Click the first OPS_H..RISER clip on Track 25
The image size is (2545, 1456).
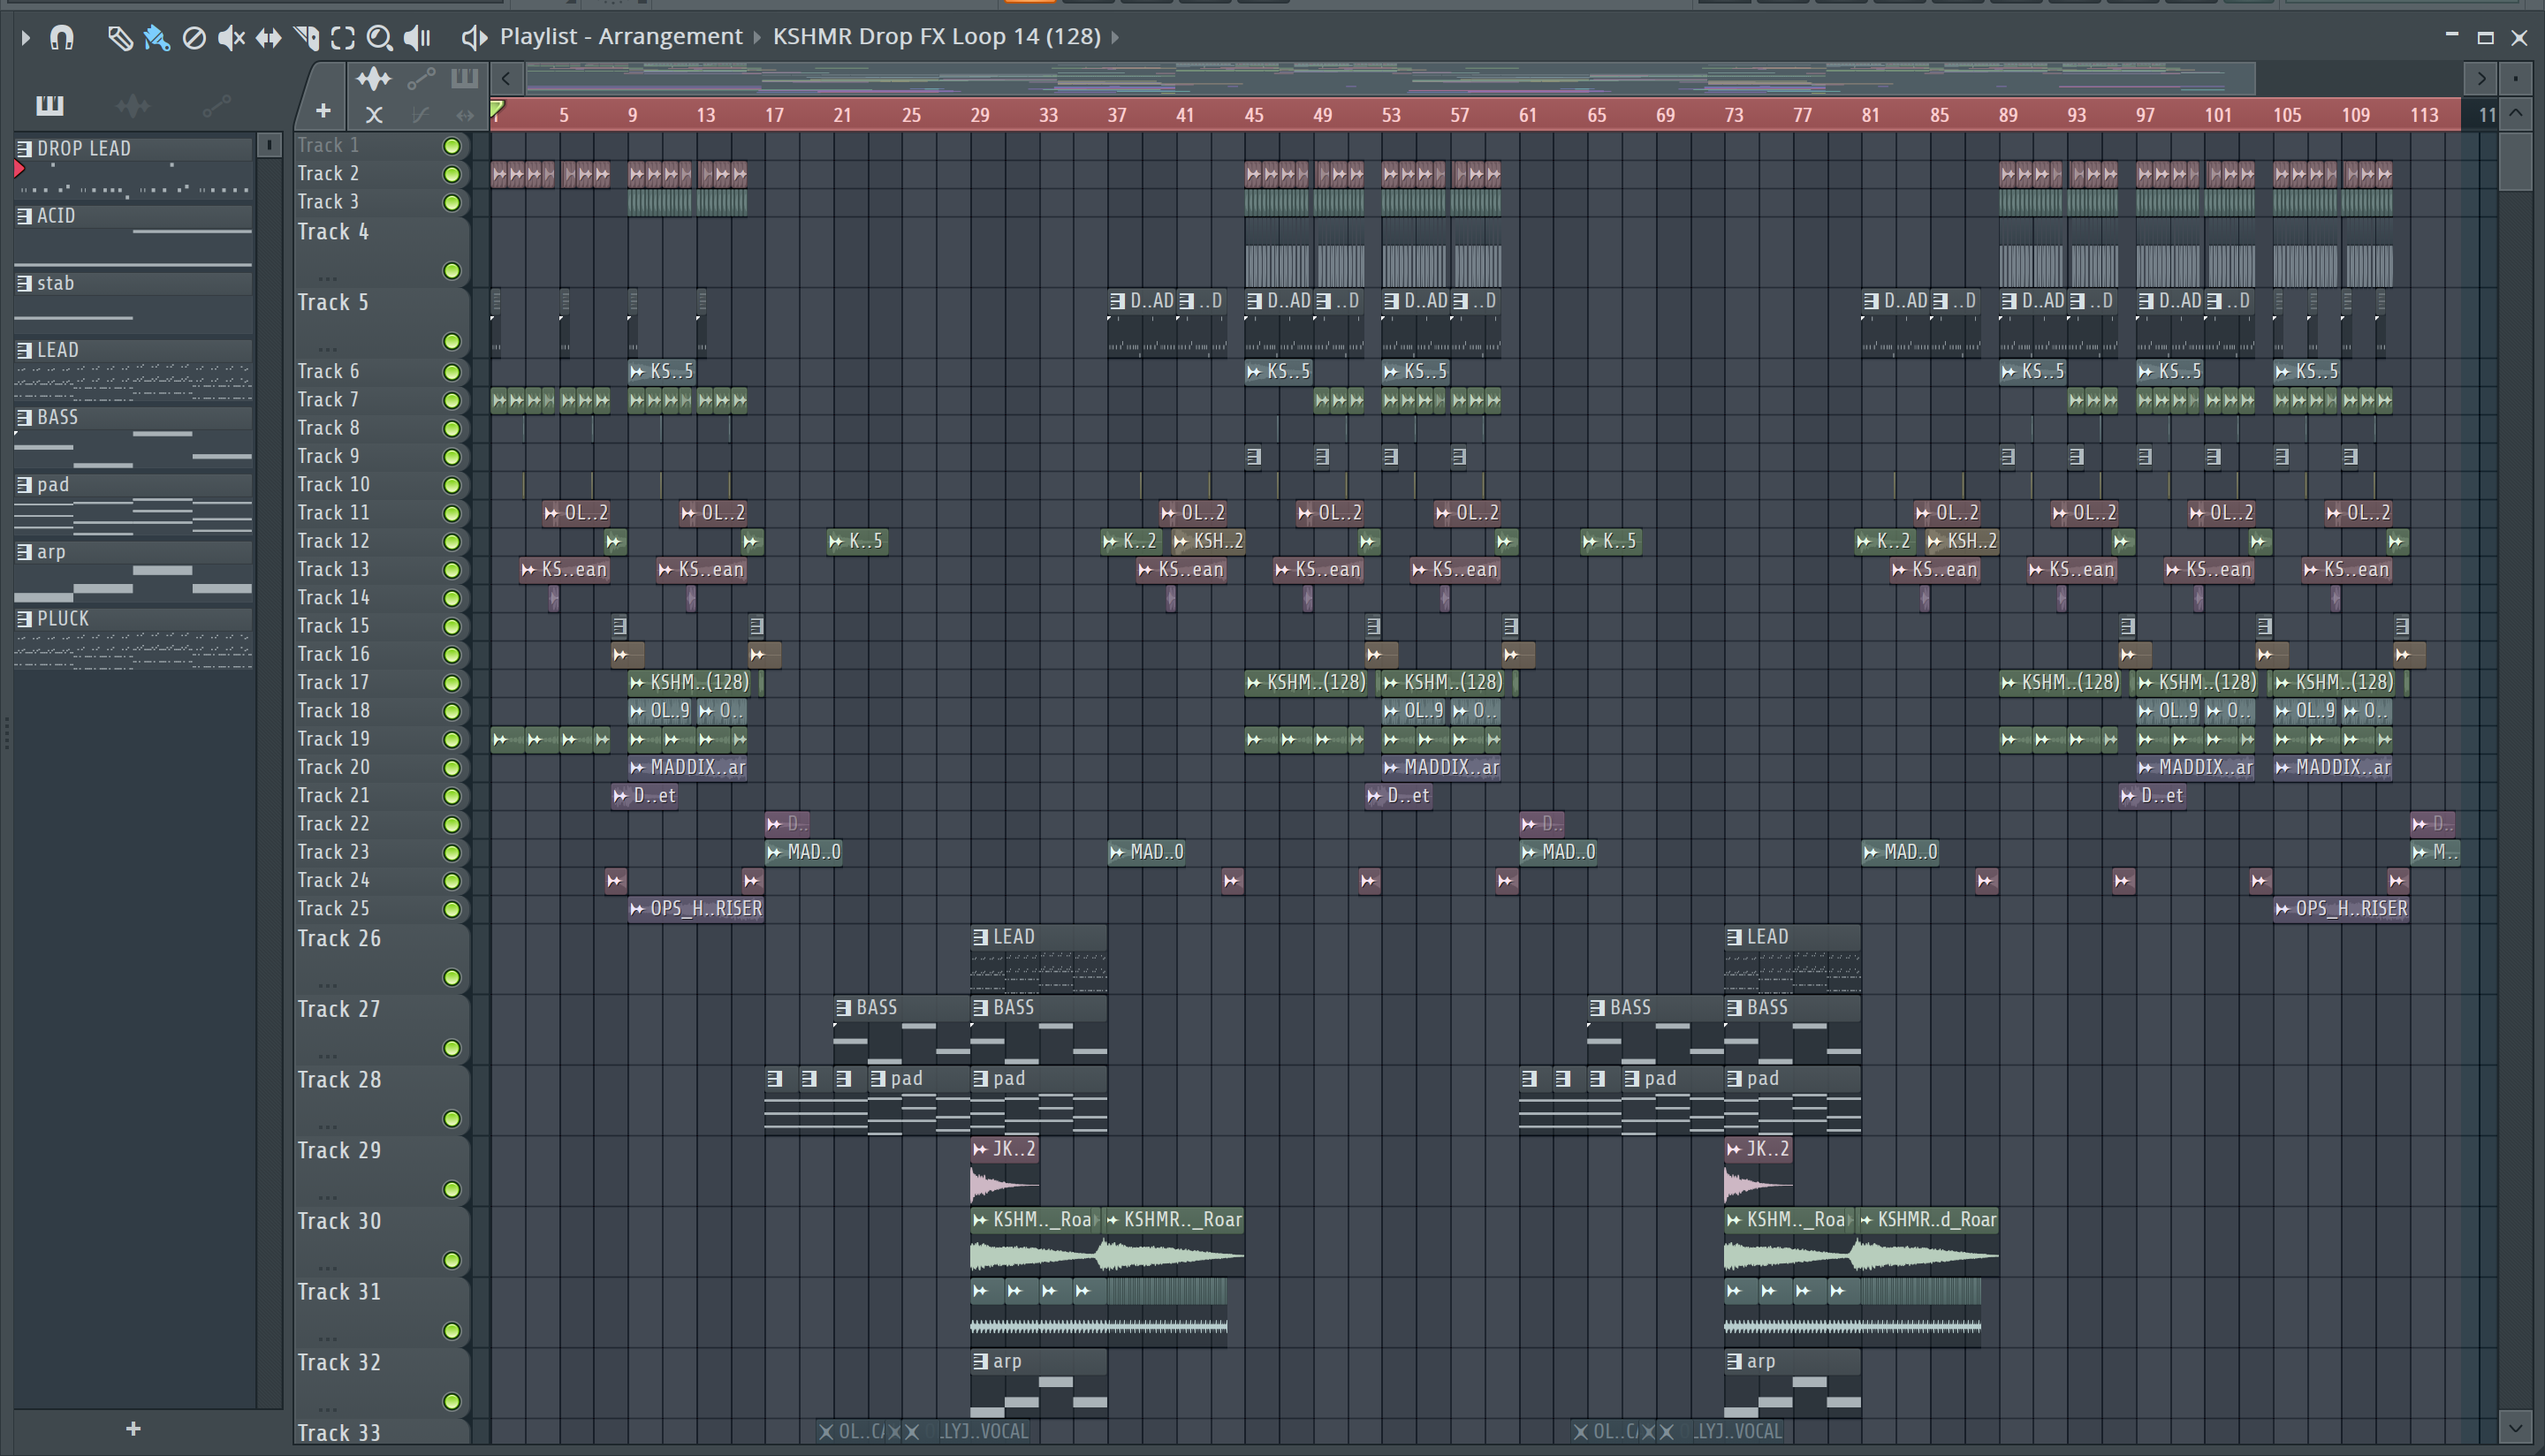(696, 909)
